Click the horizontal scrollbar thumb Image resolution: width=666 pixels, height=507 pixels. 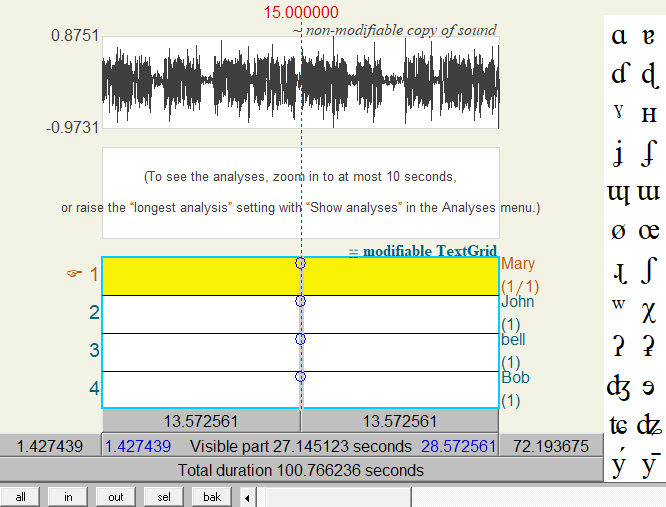pyautogui.click(x=338, y=497)
